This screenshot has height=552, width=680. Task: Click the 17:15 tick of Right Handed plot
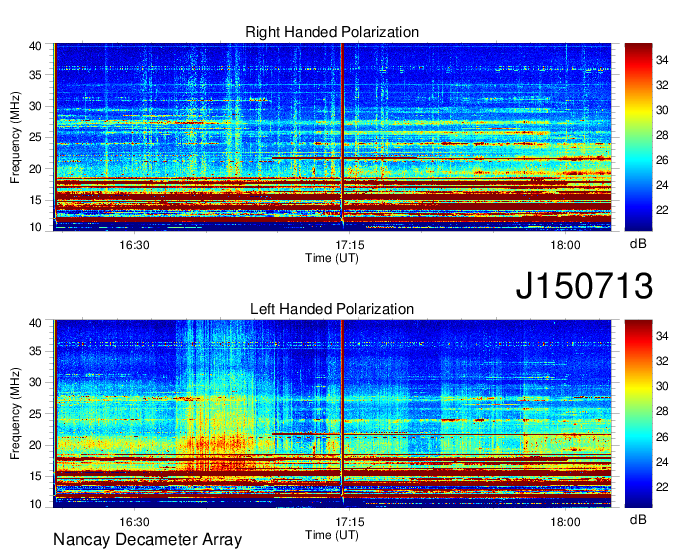(350, 245)
